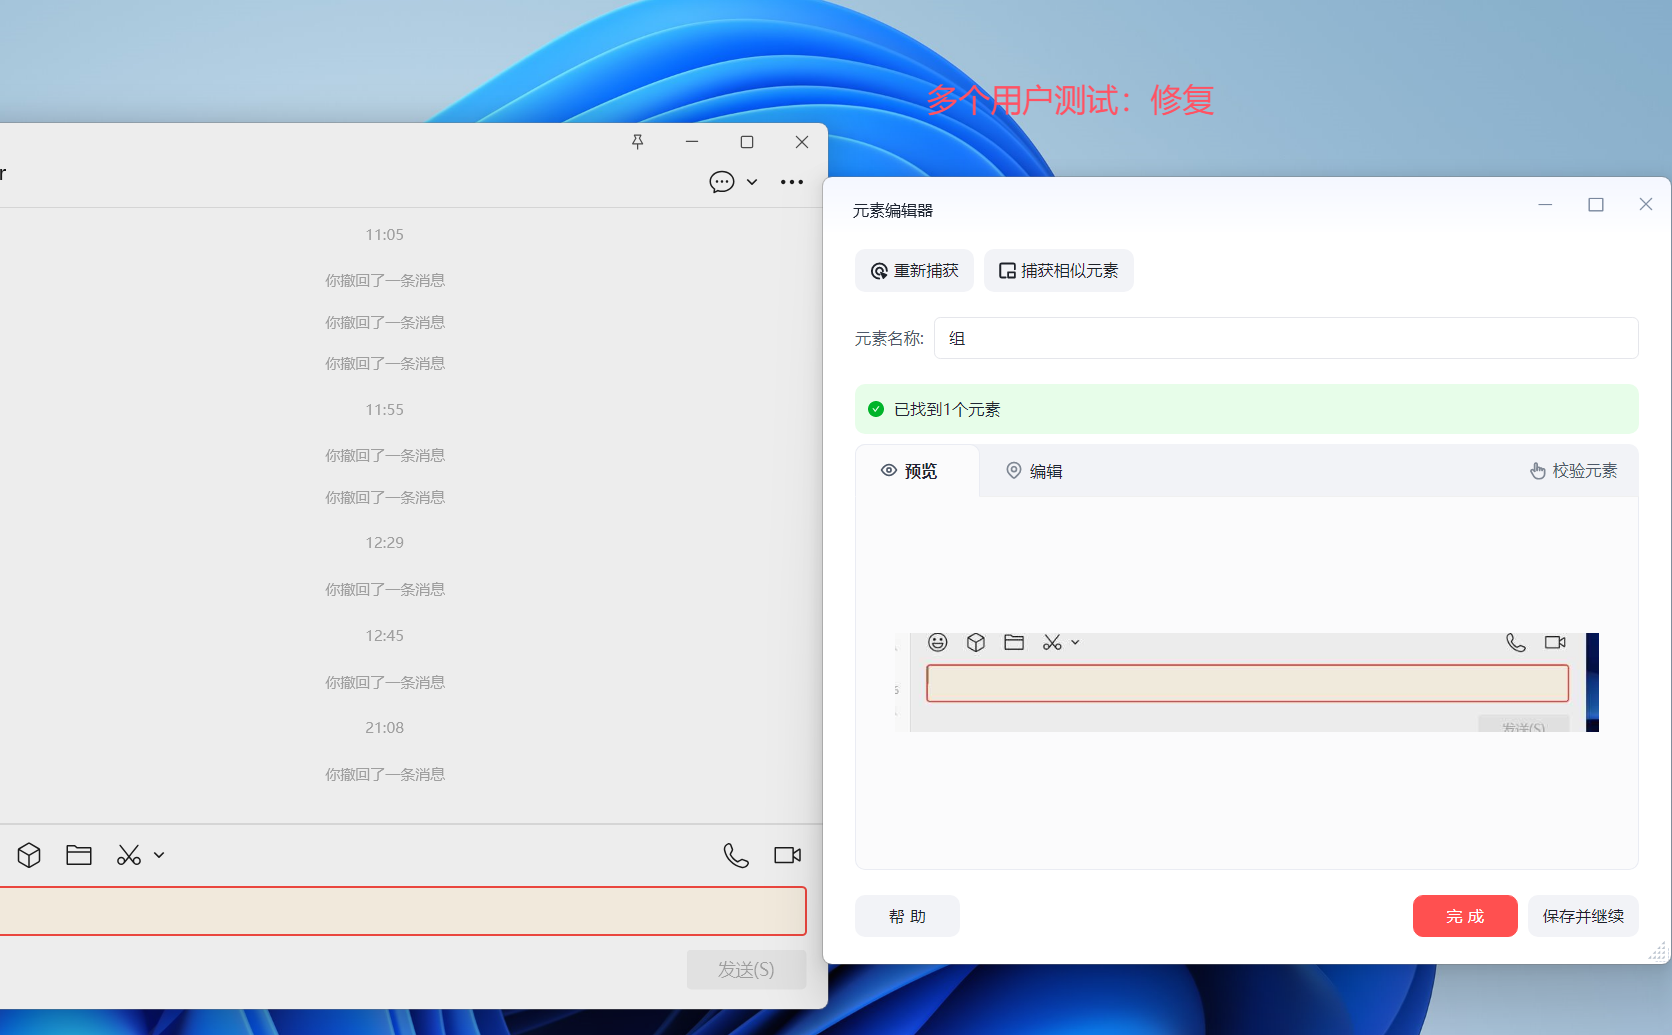Maximize the chat window
1672x1035 pixels.
pos(747,142)
